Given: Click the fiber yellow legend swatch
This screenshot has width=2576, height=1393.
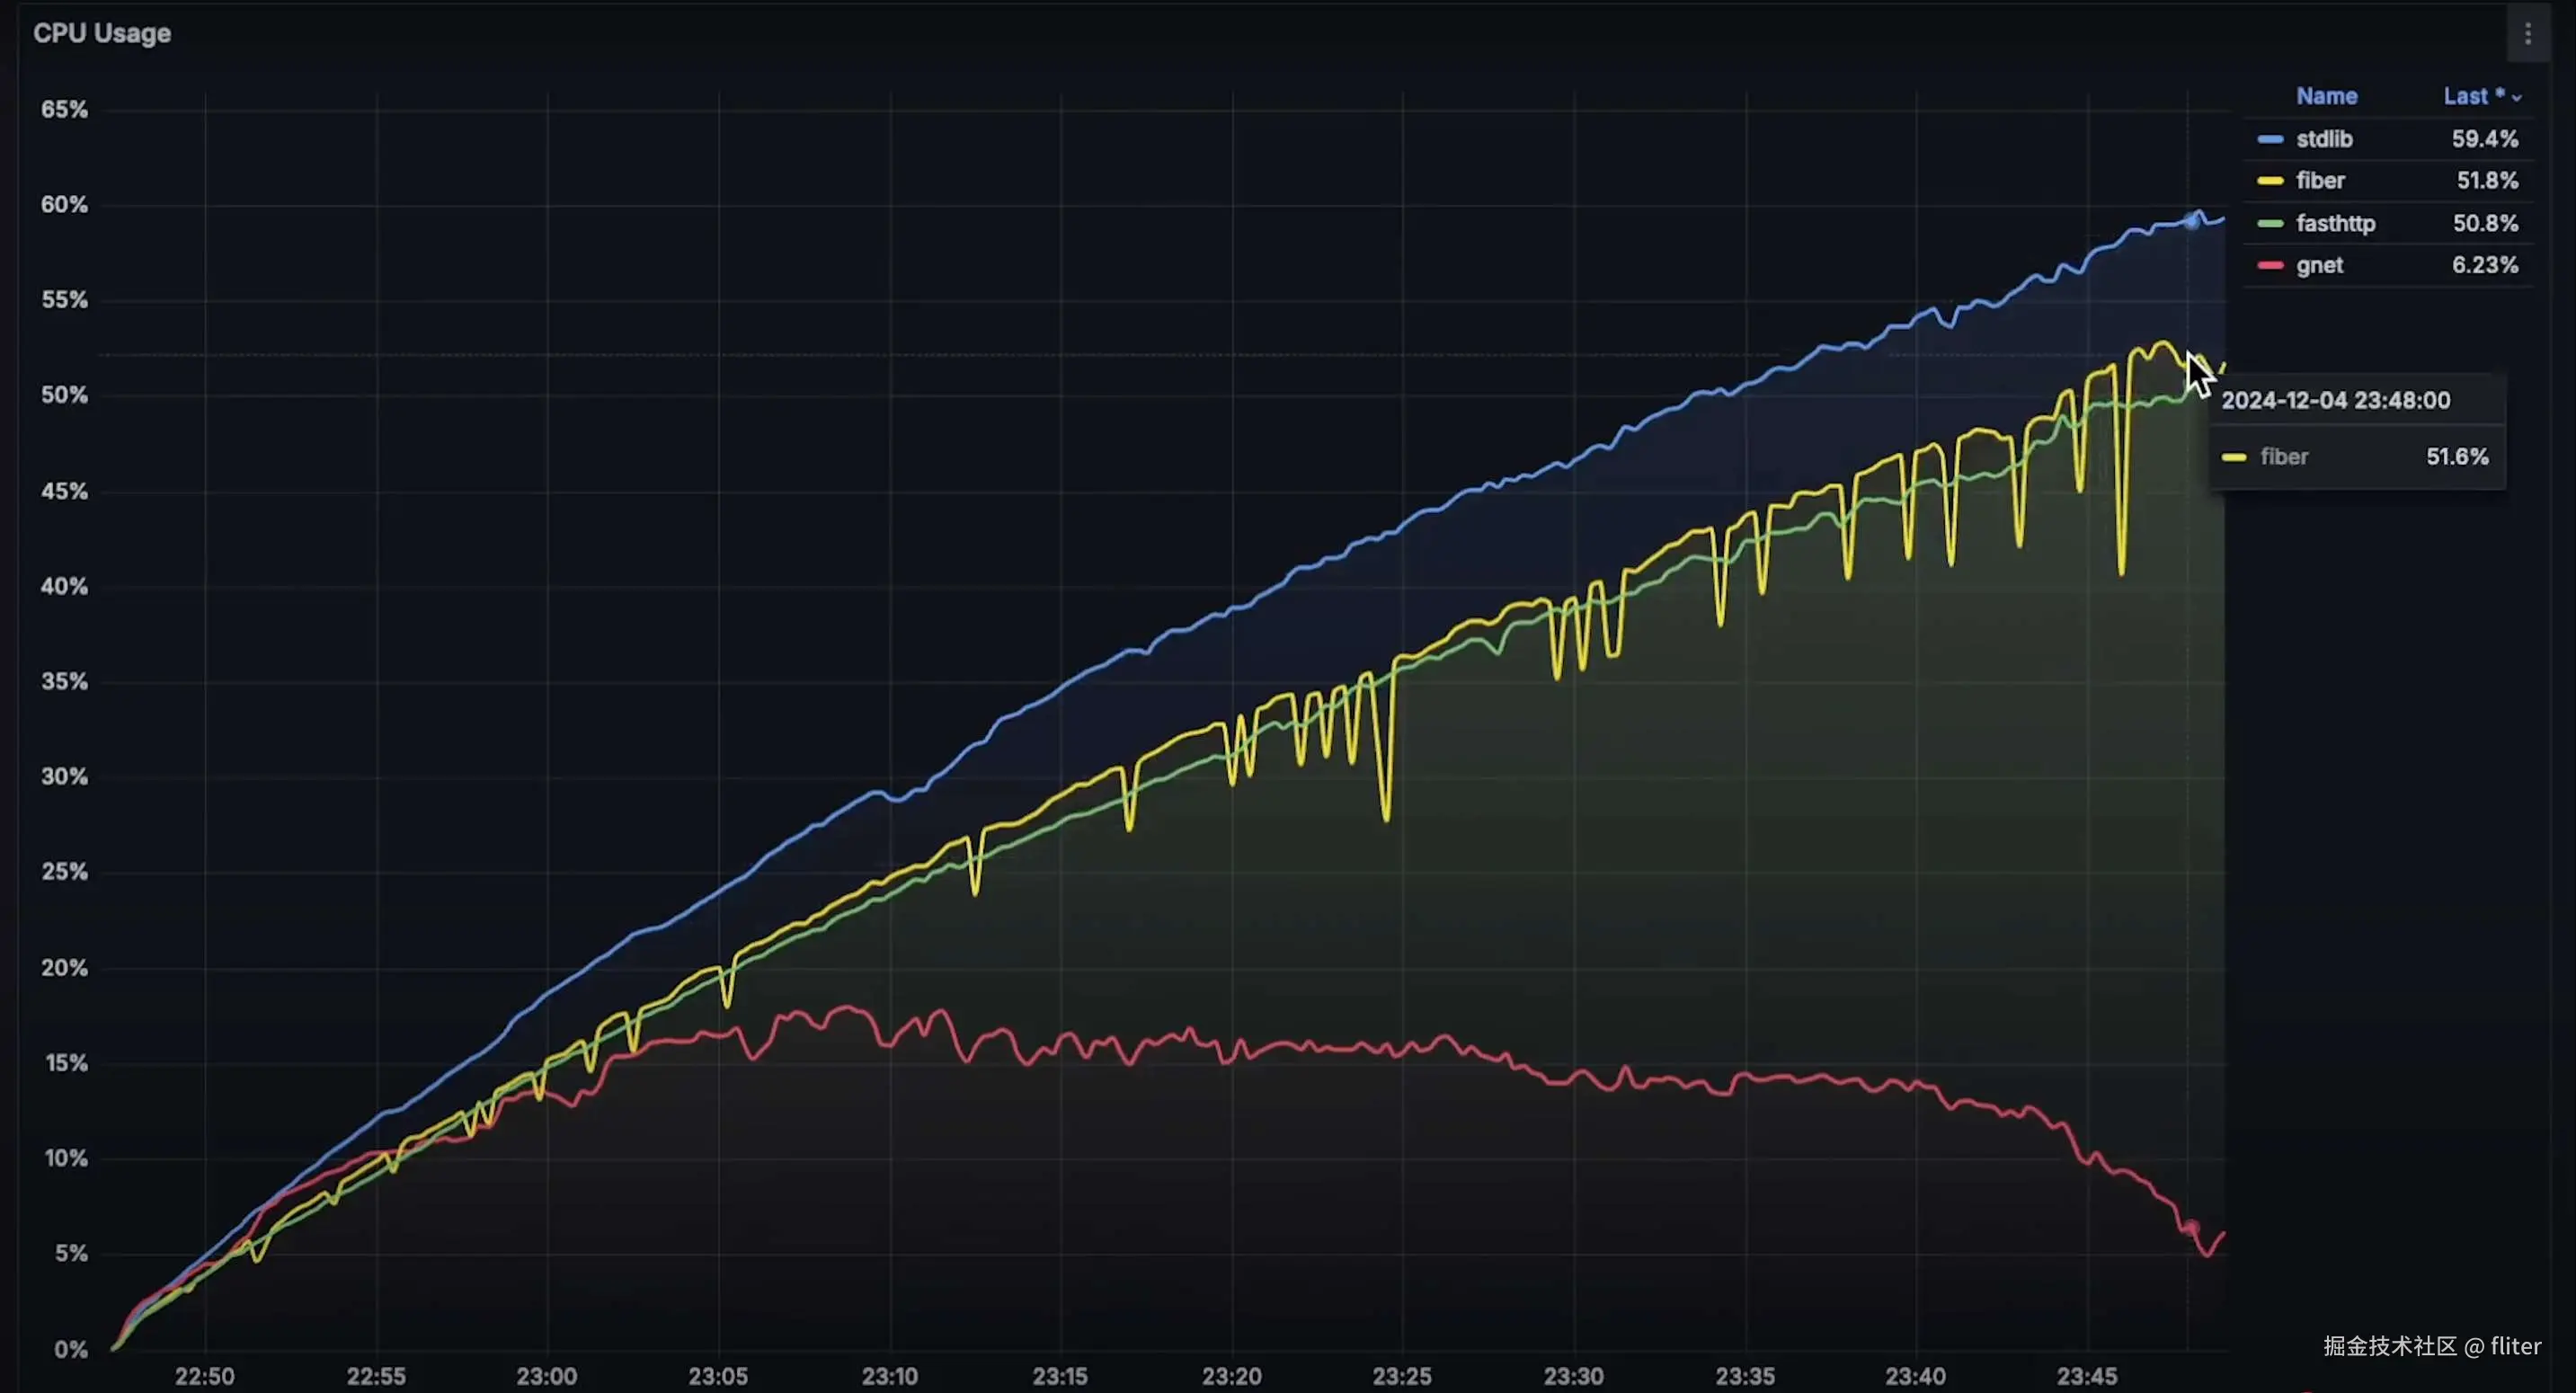Looking at the screenshot, I should [2270, 181].
